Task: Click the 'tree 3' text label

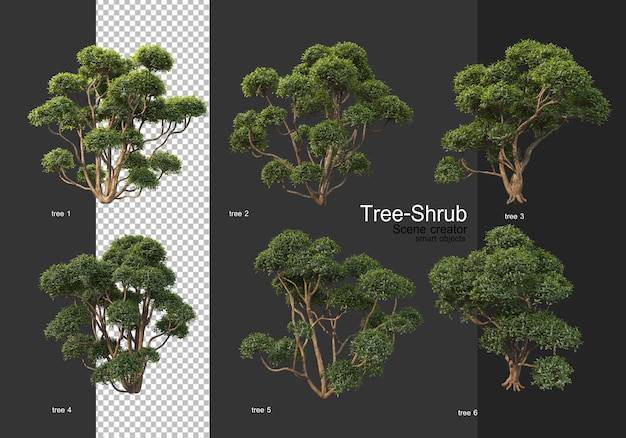Action: pyautogui.click(x=514, y=216)
